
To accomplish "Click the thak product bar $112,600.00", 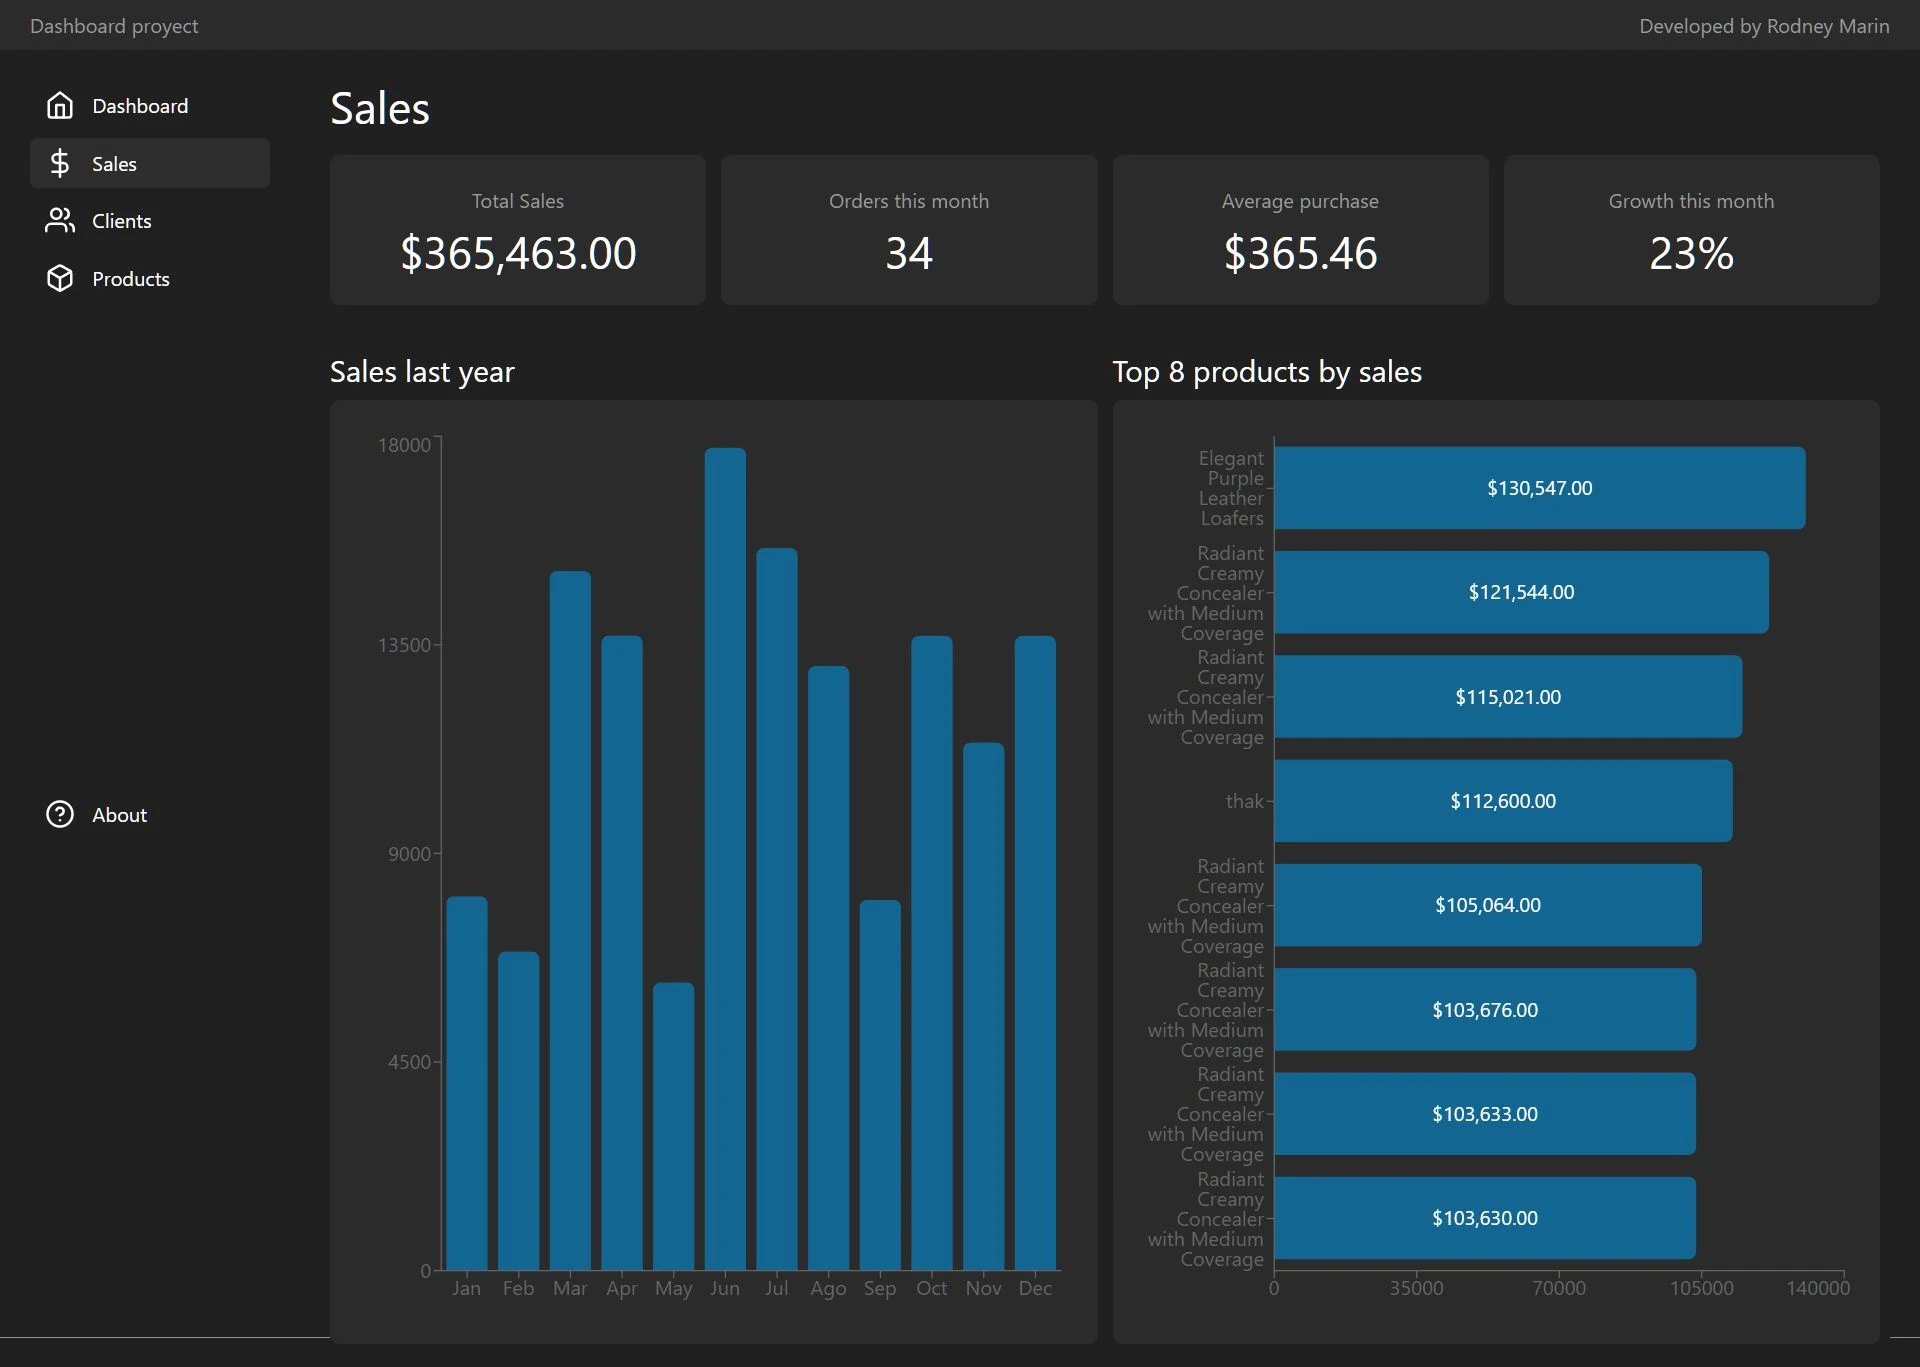I will coord(1503,801).
